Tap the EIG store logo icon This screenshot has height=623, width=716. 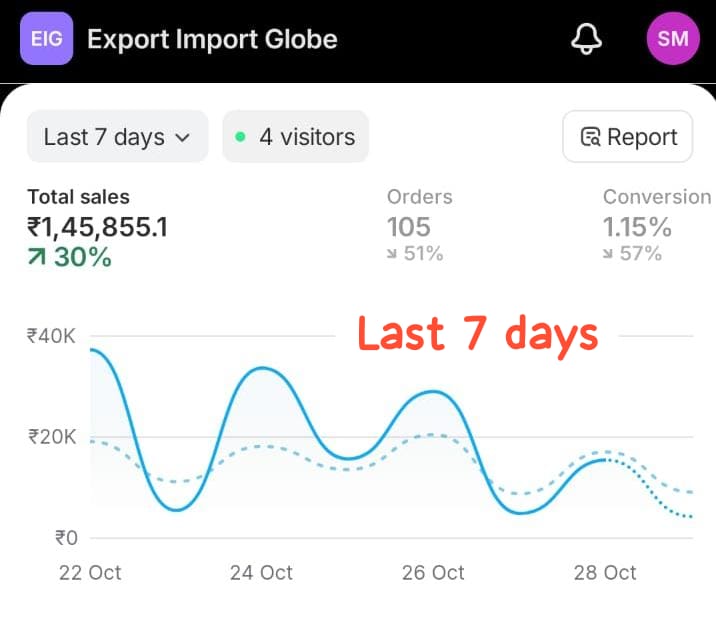tap(46, 39)
